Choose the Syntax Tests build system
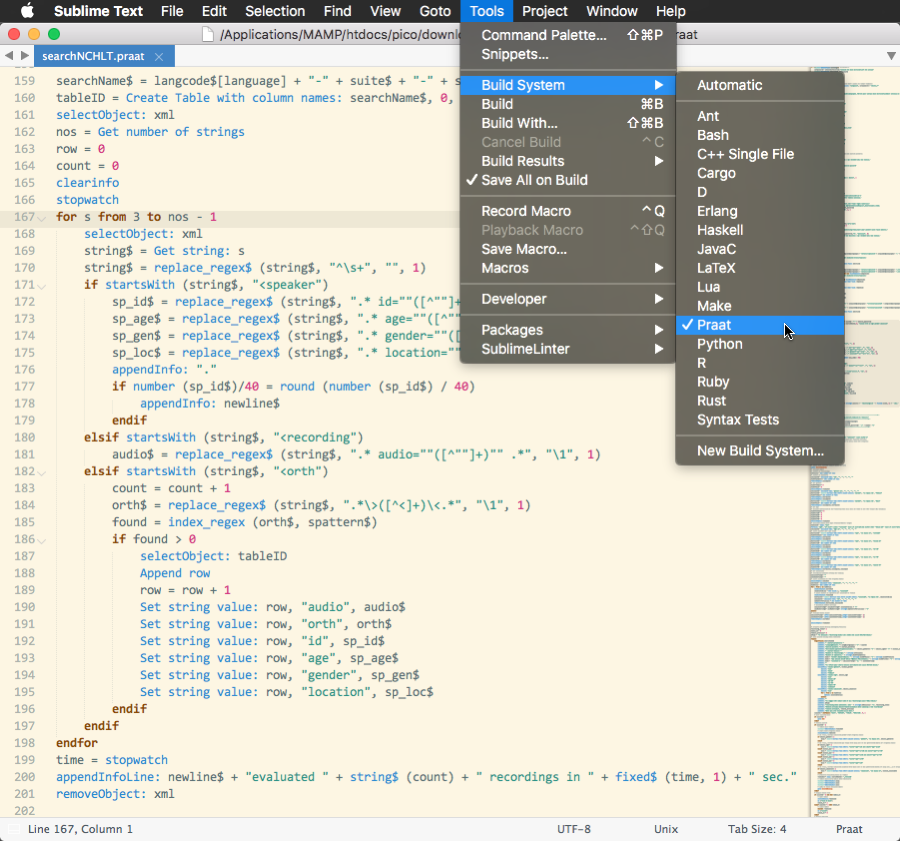The width and height of the screenshot is (900, 841). [x=760, y=420]
